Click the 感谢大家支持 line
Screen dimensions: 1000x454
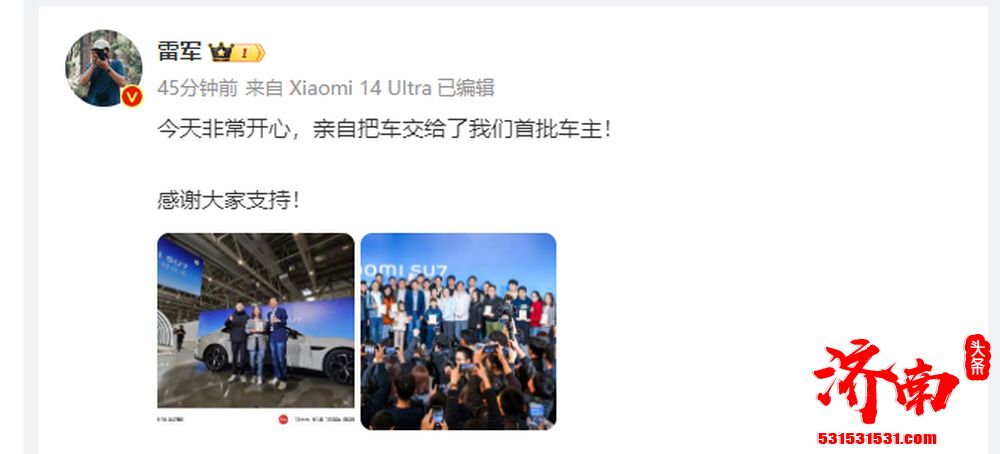click(228, 201)
